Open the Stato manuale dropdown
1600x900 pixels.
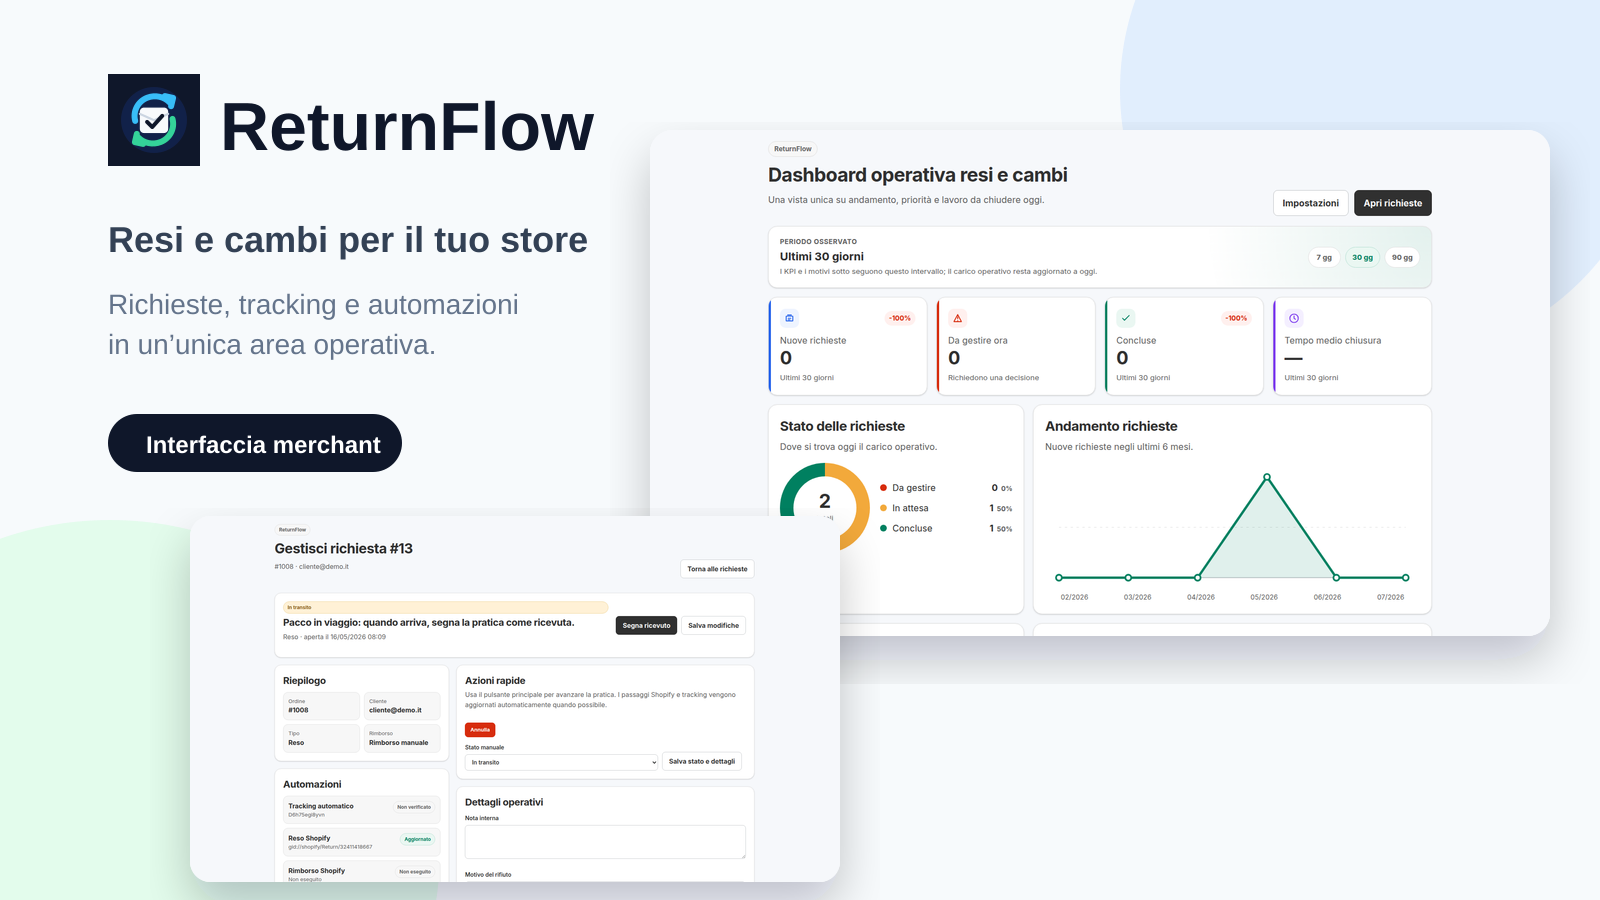pos(562,762)
